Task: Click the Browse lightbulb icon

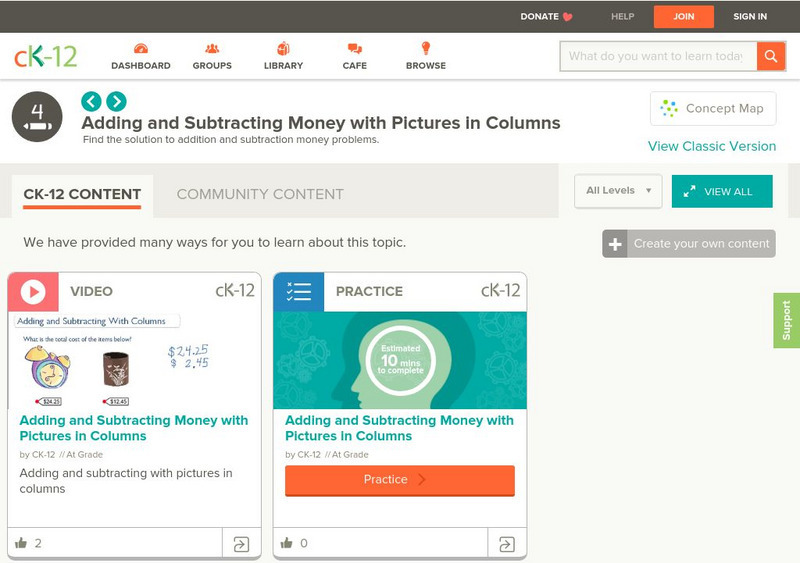Action: click(425, 49)
